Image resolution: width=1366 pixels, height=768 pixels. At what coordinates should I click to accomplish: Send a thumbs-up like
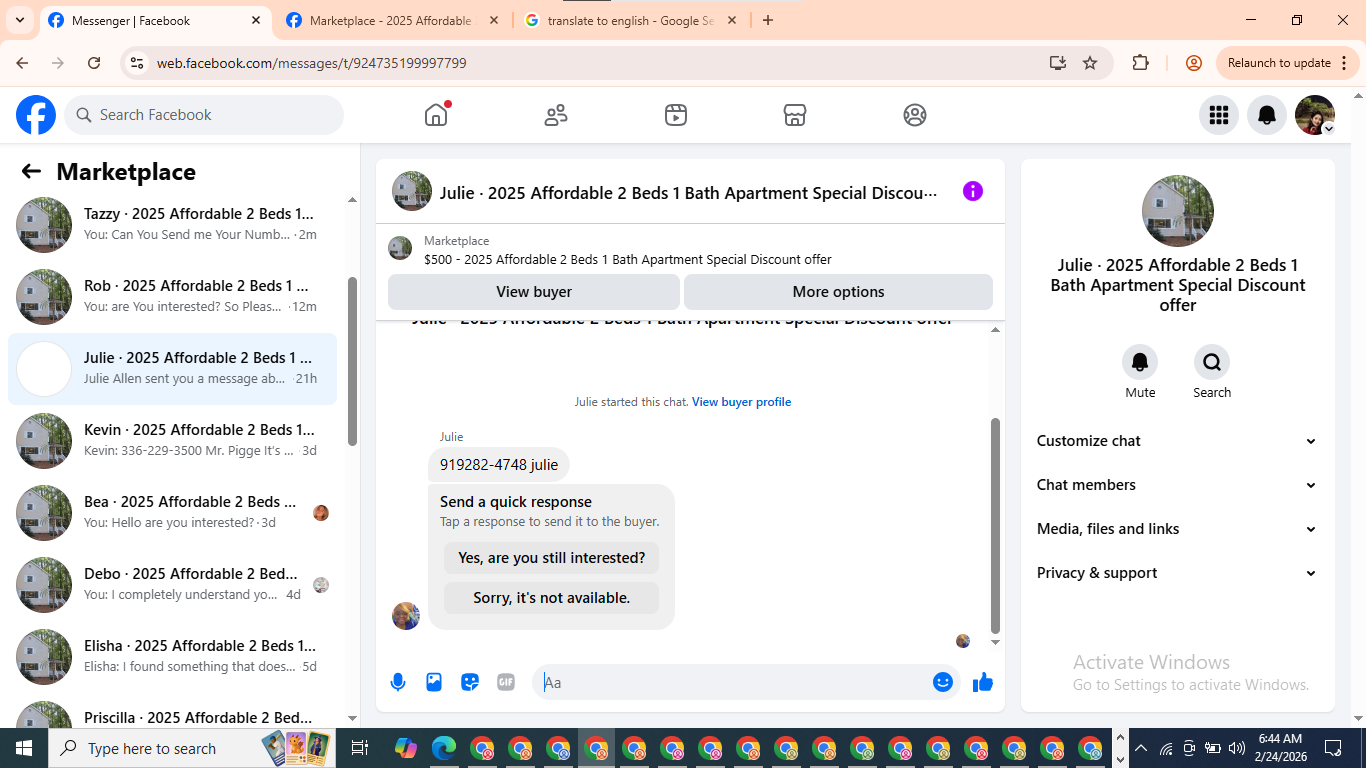[x=983, y=682]
